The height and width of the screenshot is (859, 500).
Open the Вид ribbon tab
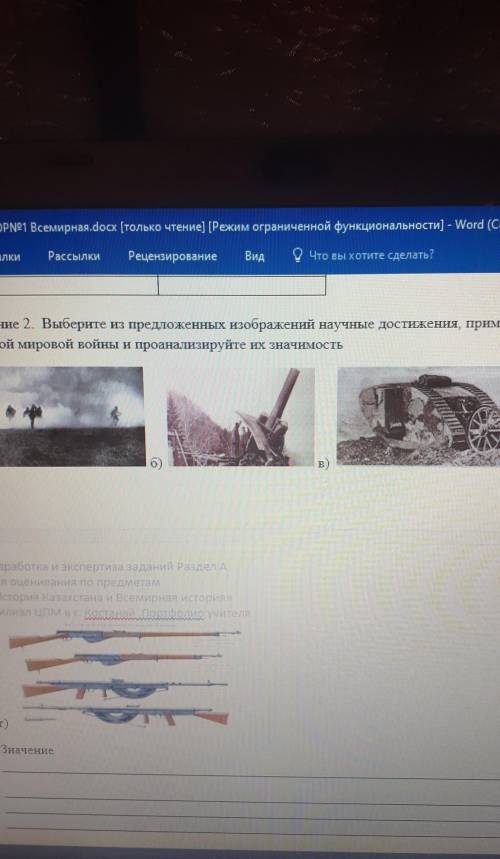255,256
